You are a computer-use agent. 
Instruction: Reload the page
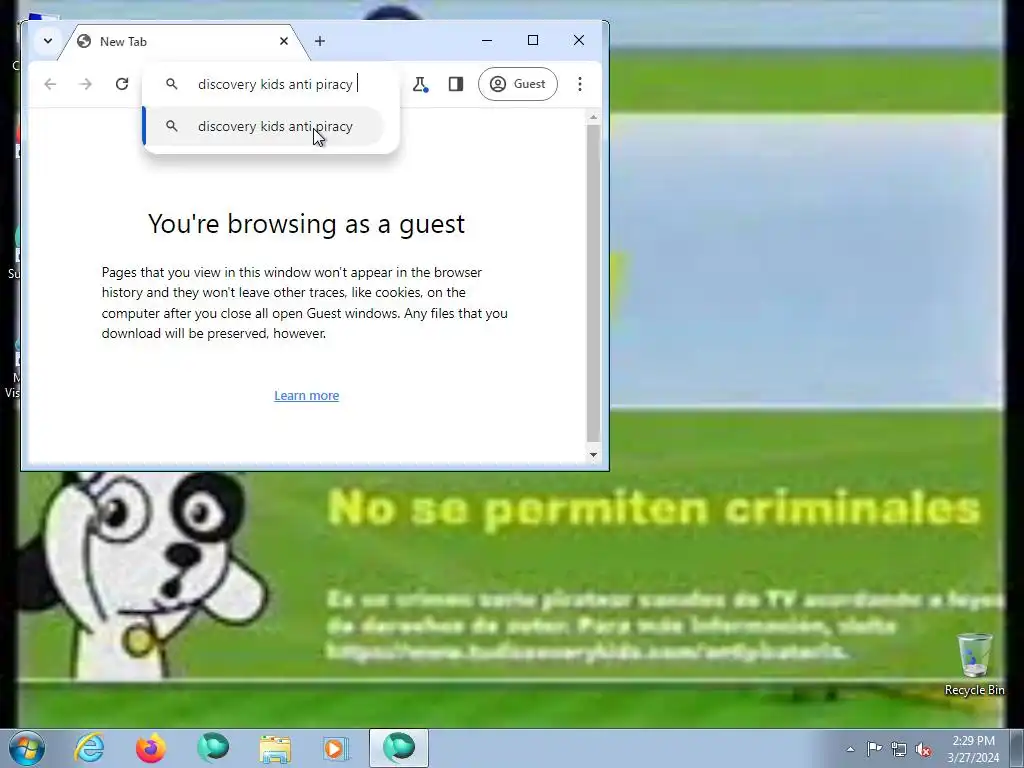(121, 84)
